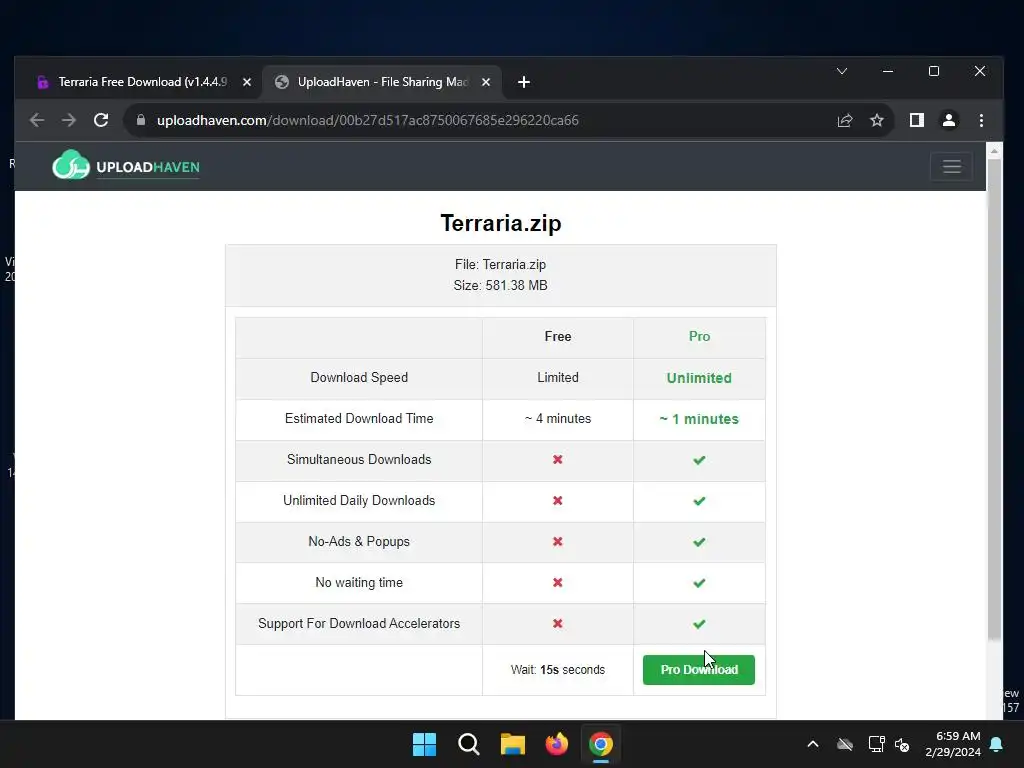Screen dimensions: 1024x768
Task: Reload the UploadHaven page
Action: [101, 120]
